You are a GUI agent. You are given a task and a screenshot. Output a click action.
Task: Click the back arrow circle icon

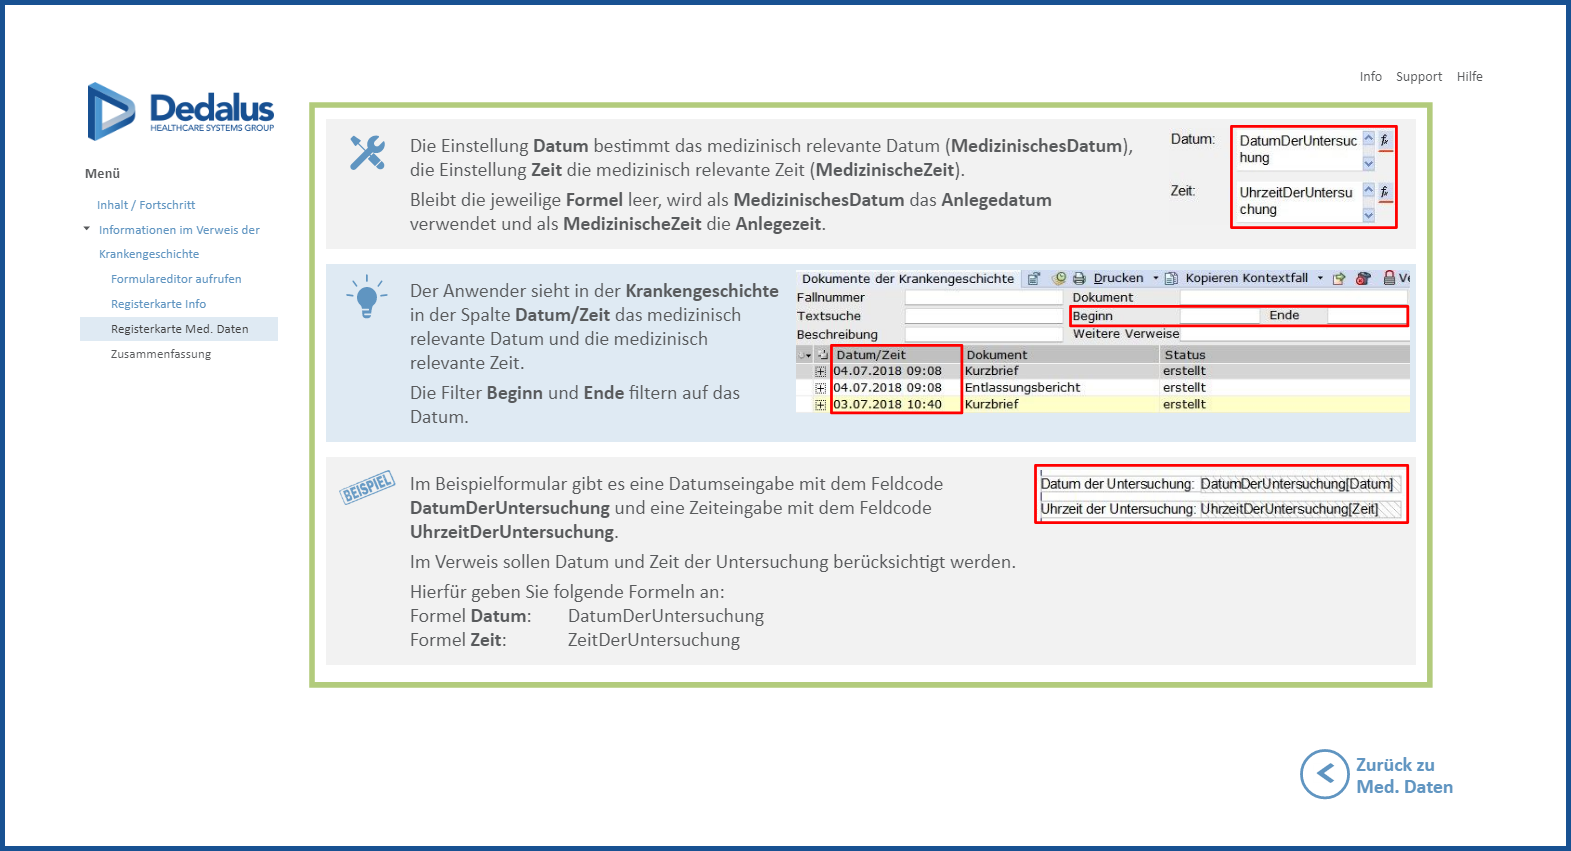[1324, 774]
